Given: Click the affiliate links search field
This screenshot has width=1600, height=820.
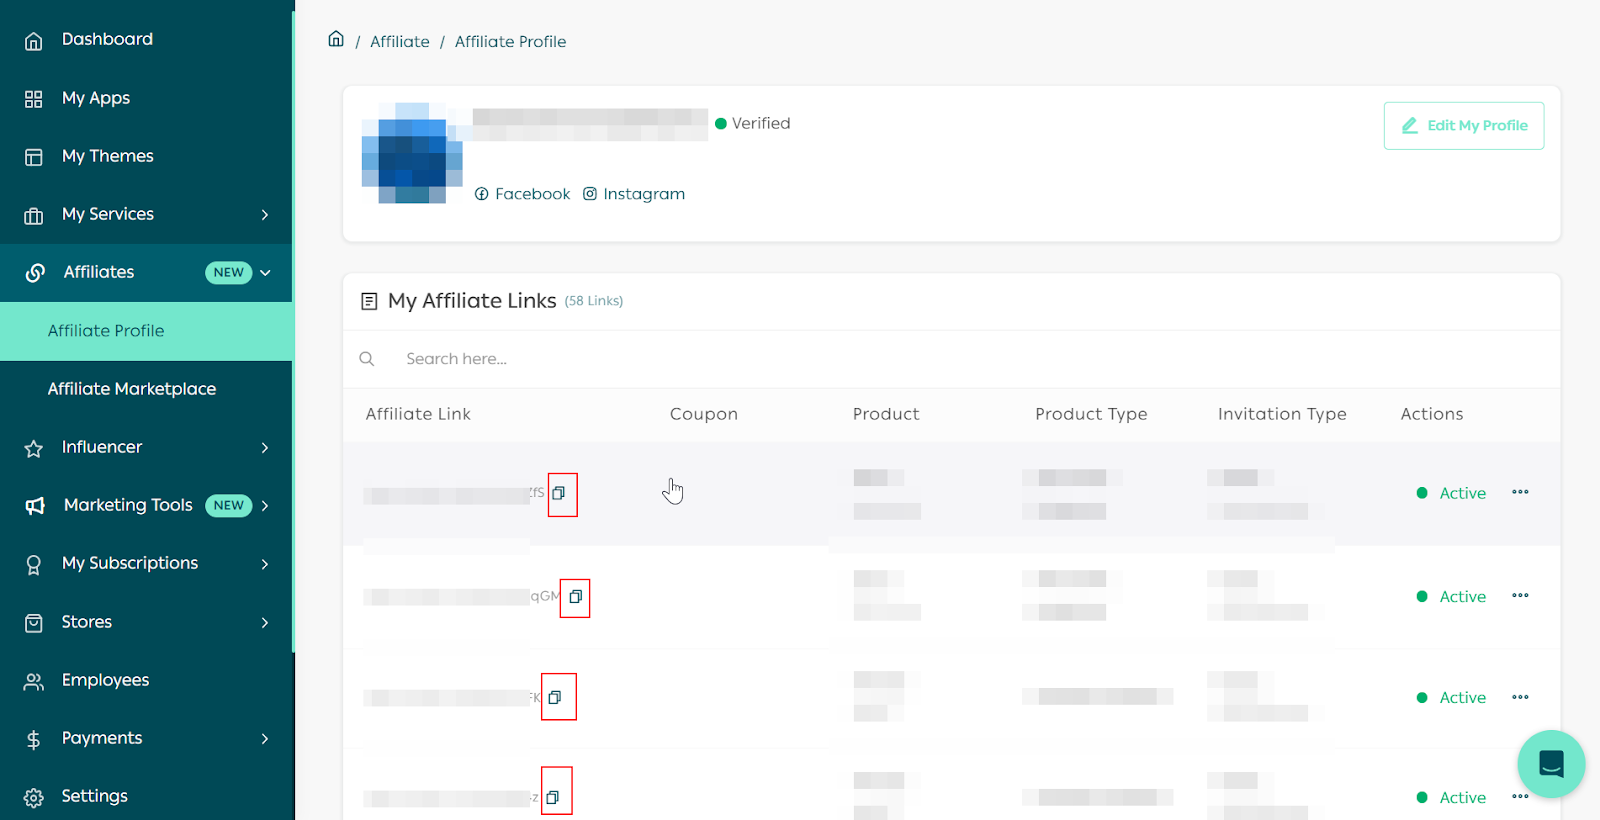Looking at the screenshot, I should click(600, 359).
